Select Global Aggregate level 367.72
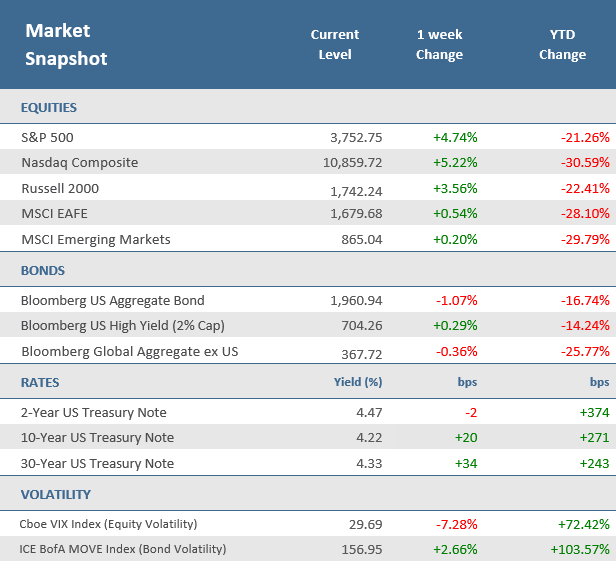 click(361, 354)
